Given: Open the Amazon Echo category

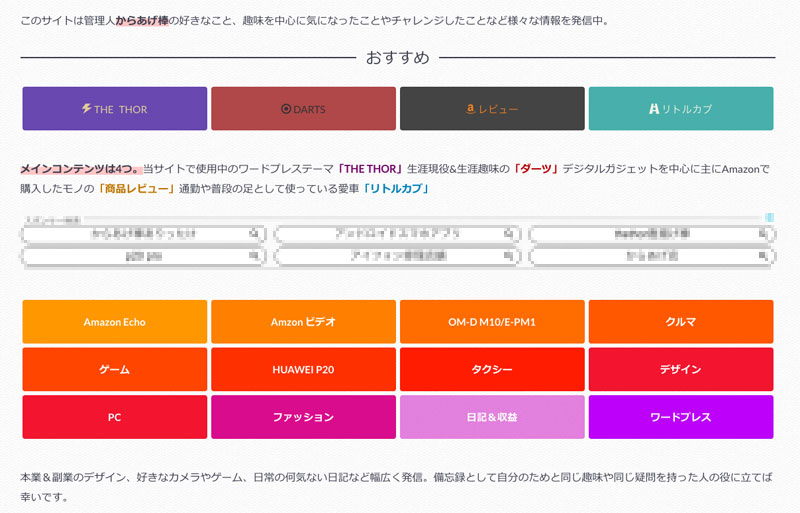Looking at the screenshot, I should point(115,322).
